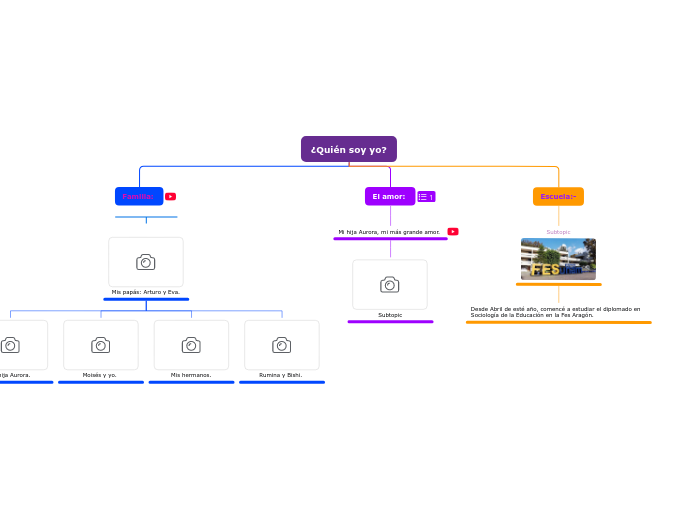Click the purple El amor: topic
Viewport: 697px width, 520px height.
tap(389, 197)
